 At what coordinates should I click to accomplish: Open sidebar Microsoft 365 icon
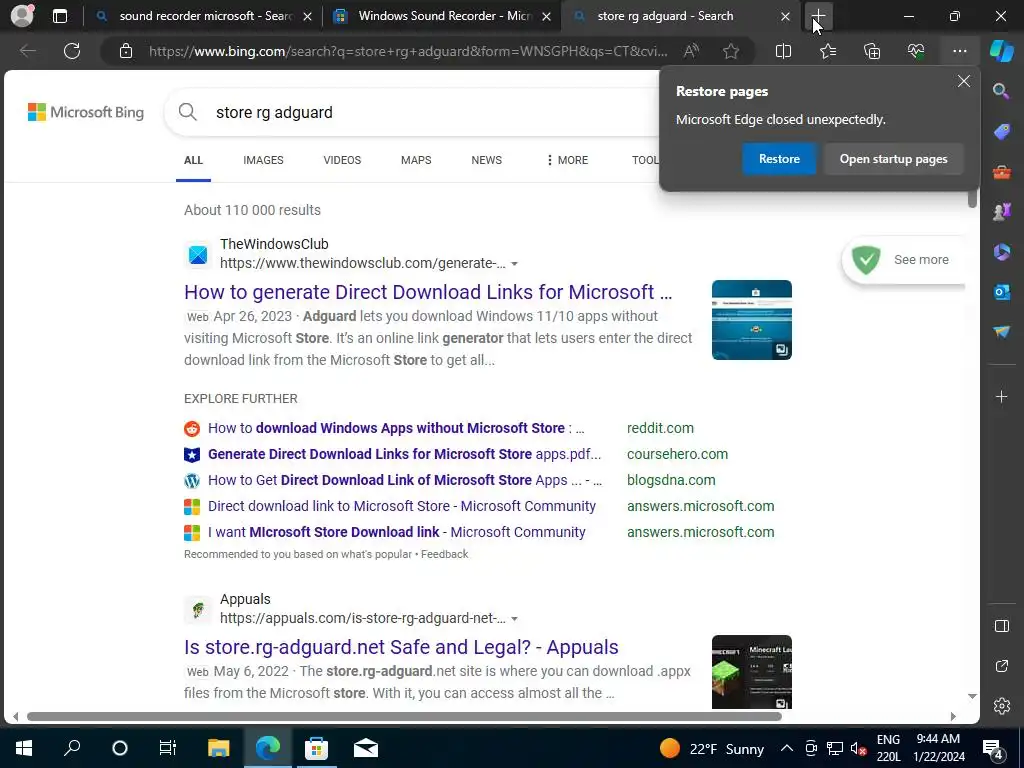coord(1001,251)
